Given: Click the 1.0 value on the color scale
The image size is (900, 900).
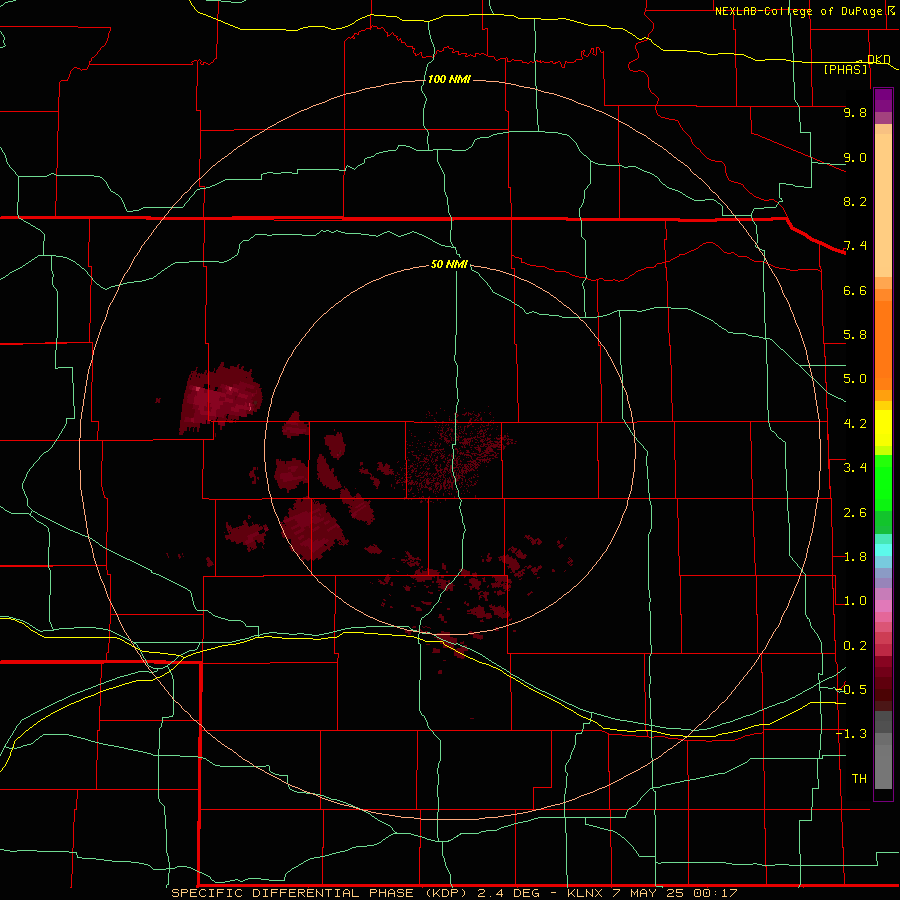Looking at the screenshot, I should pyautogui.click(x=855, y=601).
